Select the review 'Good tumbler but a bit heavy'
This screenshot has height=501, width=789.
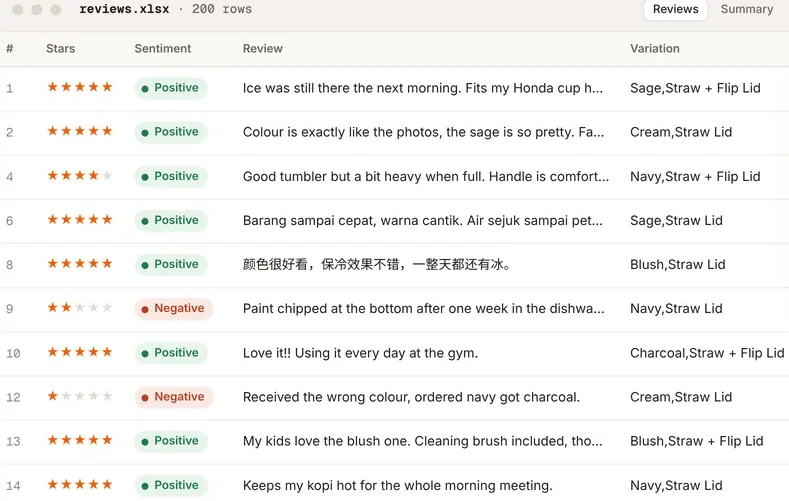pyautogui.click(x=426, y=176)
